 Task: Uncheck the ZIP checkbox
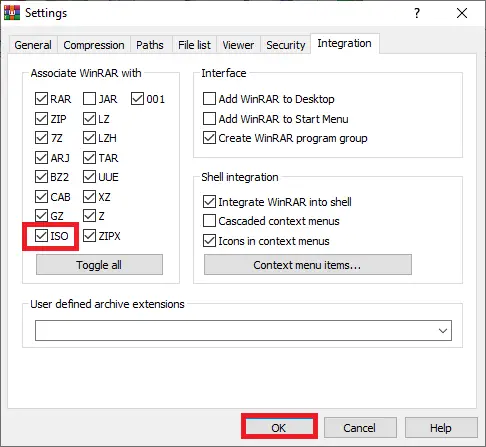coord(41,118)
